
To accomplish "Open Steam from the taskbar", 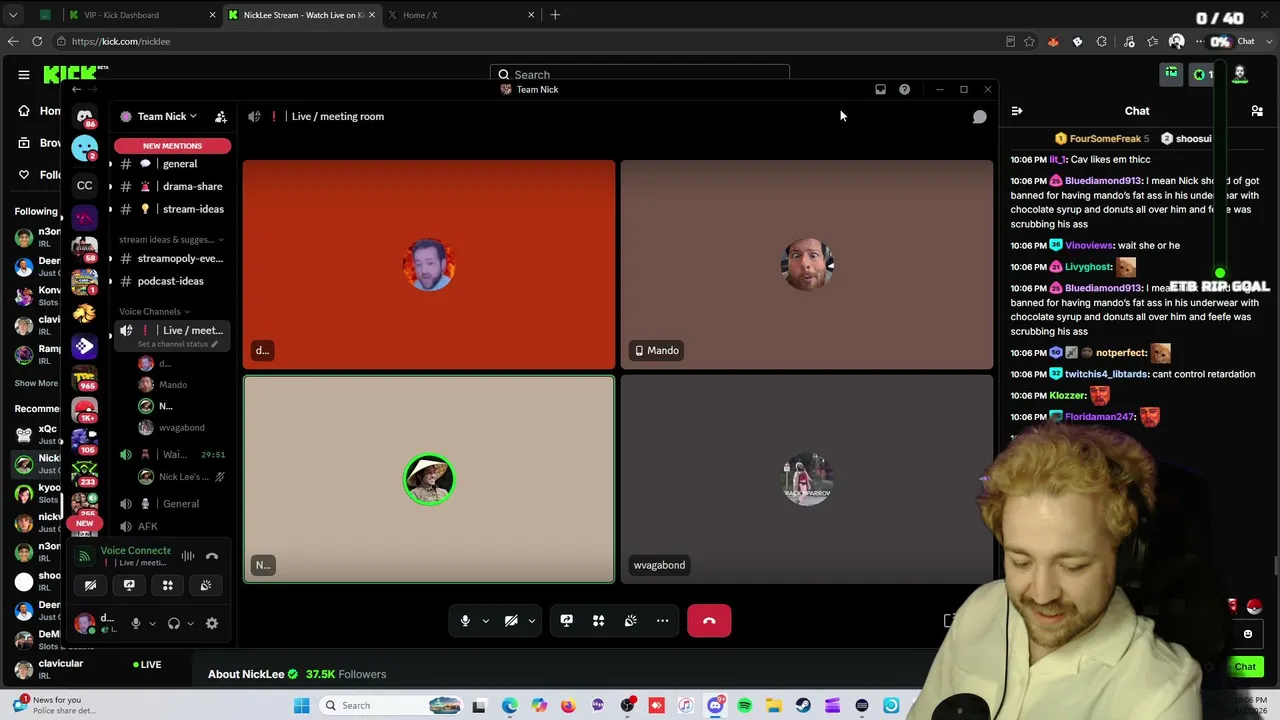I will [803, 706].
